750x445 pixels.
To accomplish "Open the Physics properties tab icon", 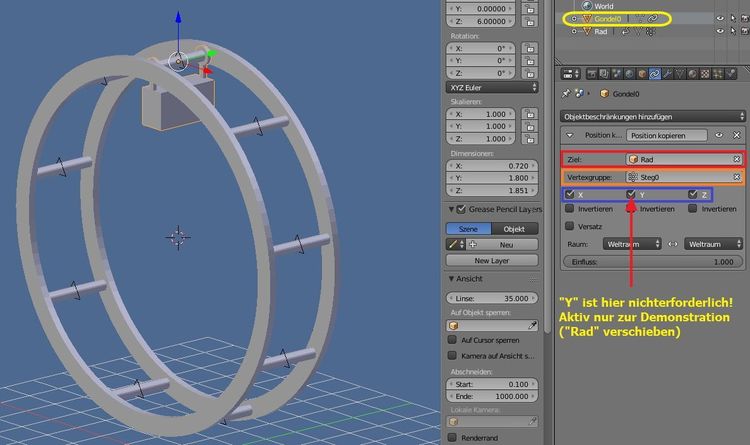I will [x=730, y=74].
